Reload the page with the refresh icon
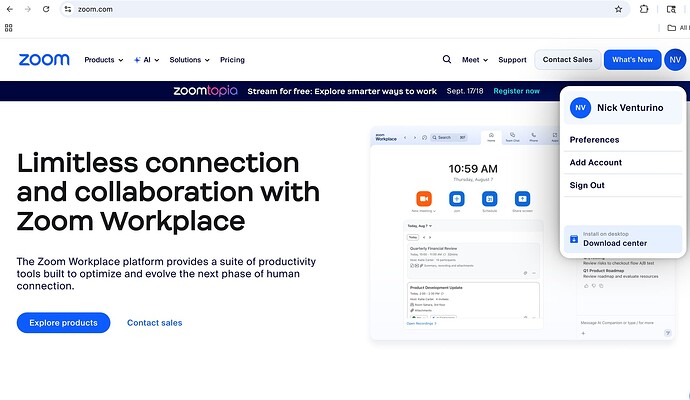690x400 pixels. click(x=46, y=9)
